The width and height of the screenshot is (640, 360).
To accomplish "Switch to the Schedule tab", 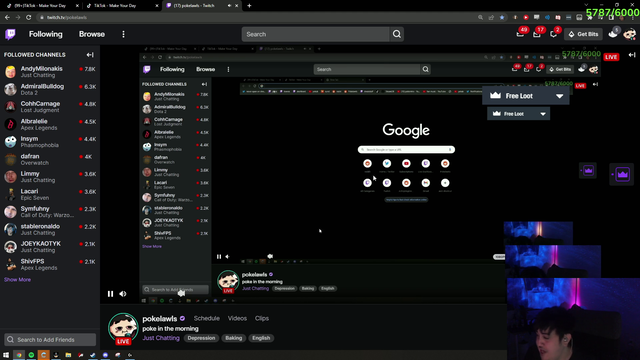I will click(x=207, y=318).
